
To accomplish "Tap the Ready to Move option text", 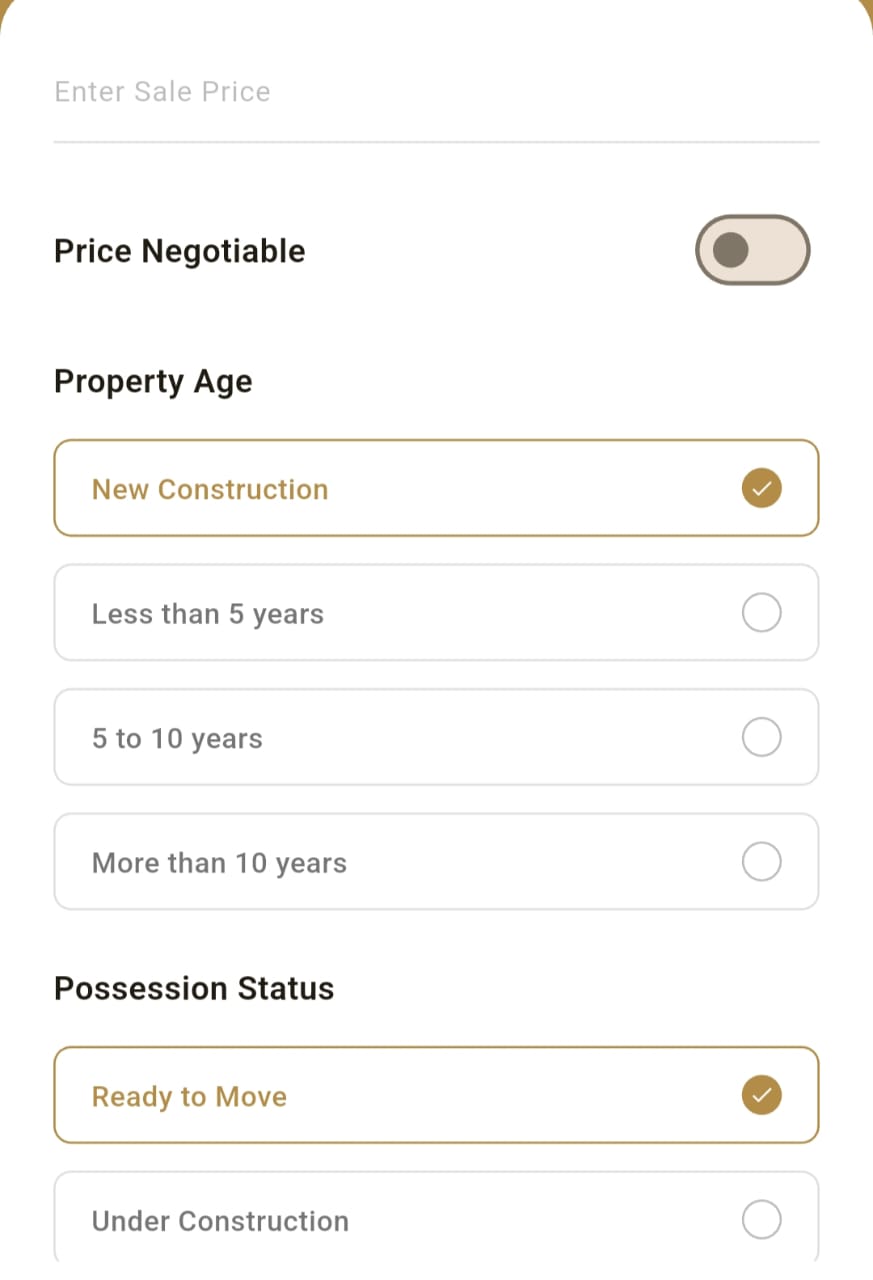I will tap(189, 1097).
